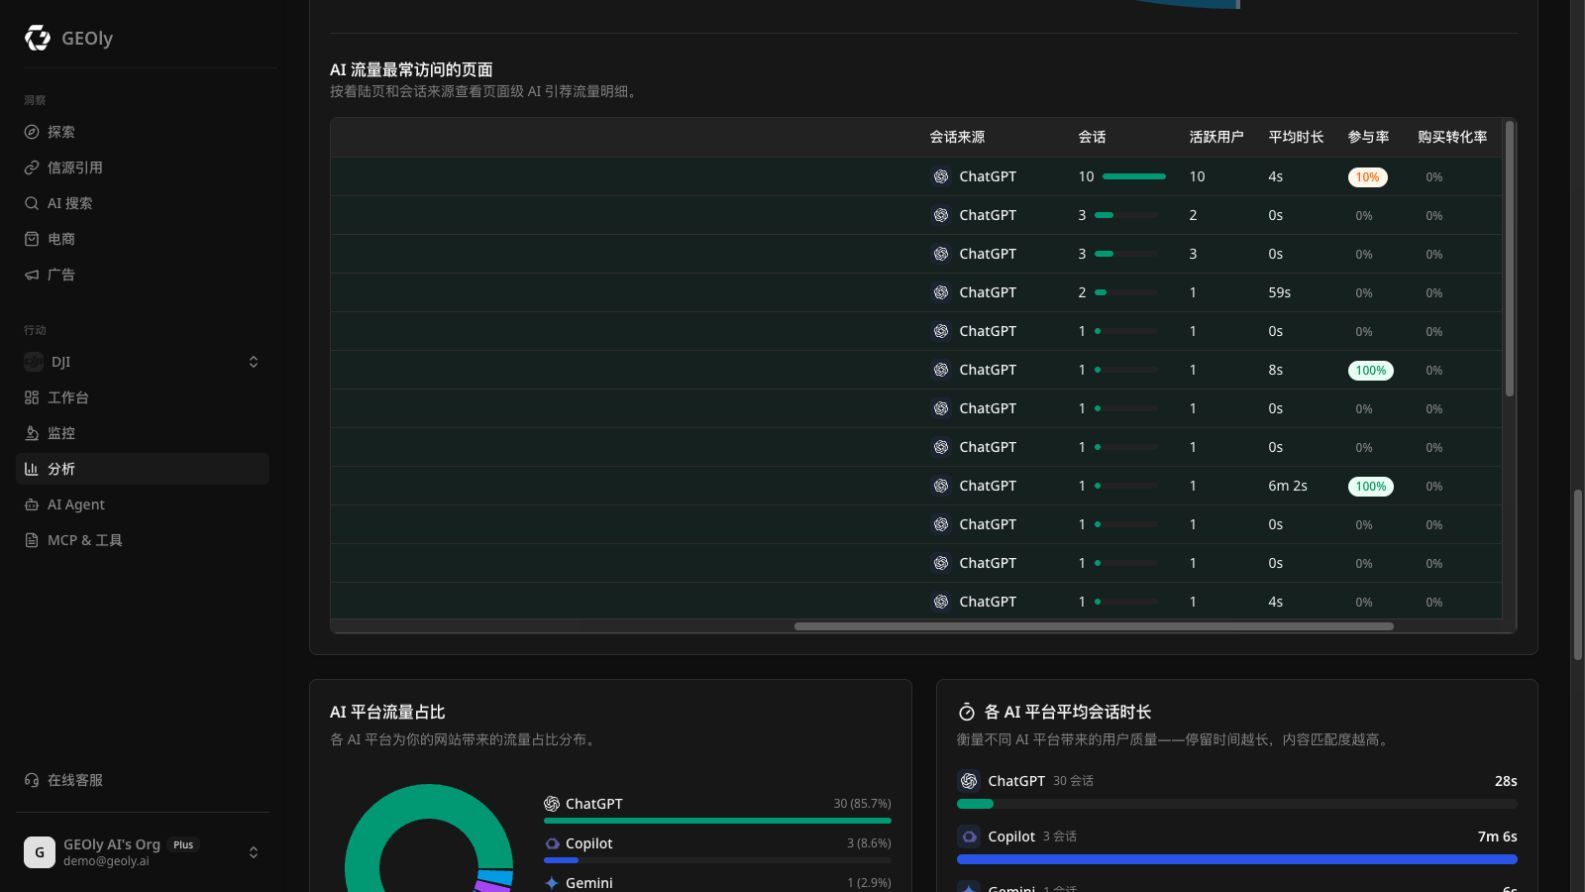The image size is (1585, 892).
Task: Click Gemini sparkle icon in traffic share legend
Action: 552,883
